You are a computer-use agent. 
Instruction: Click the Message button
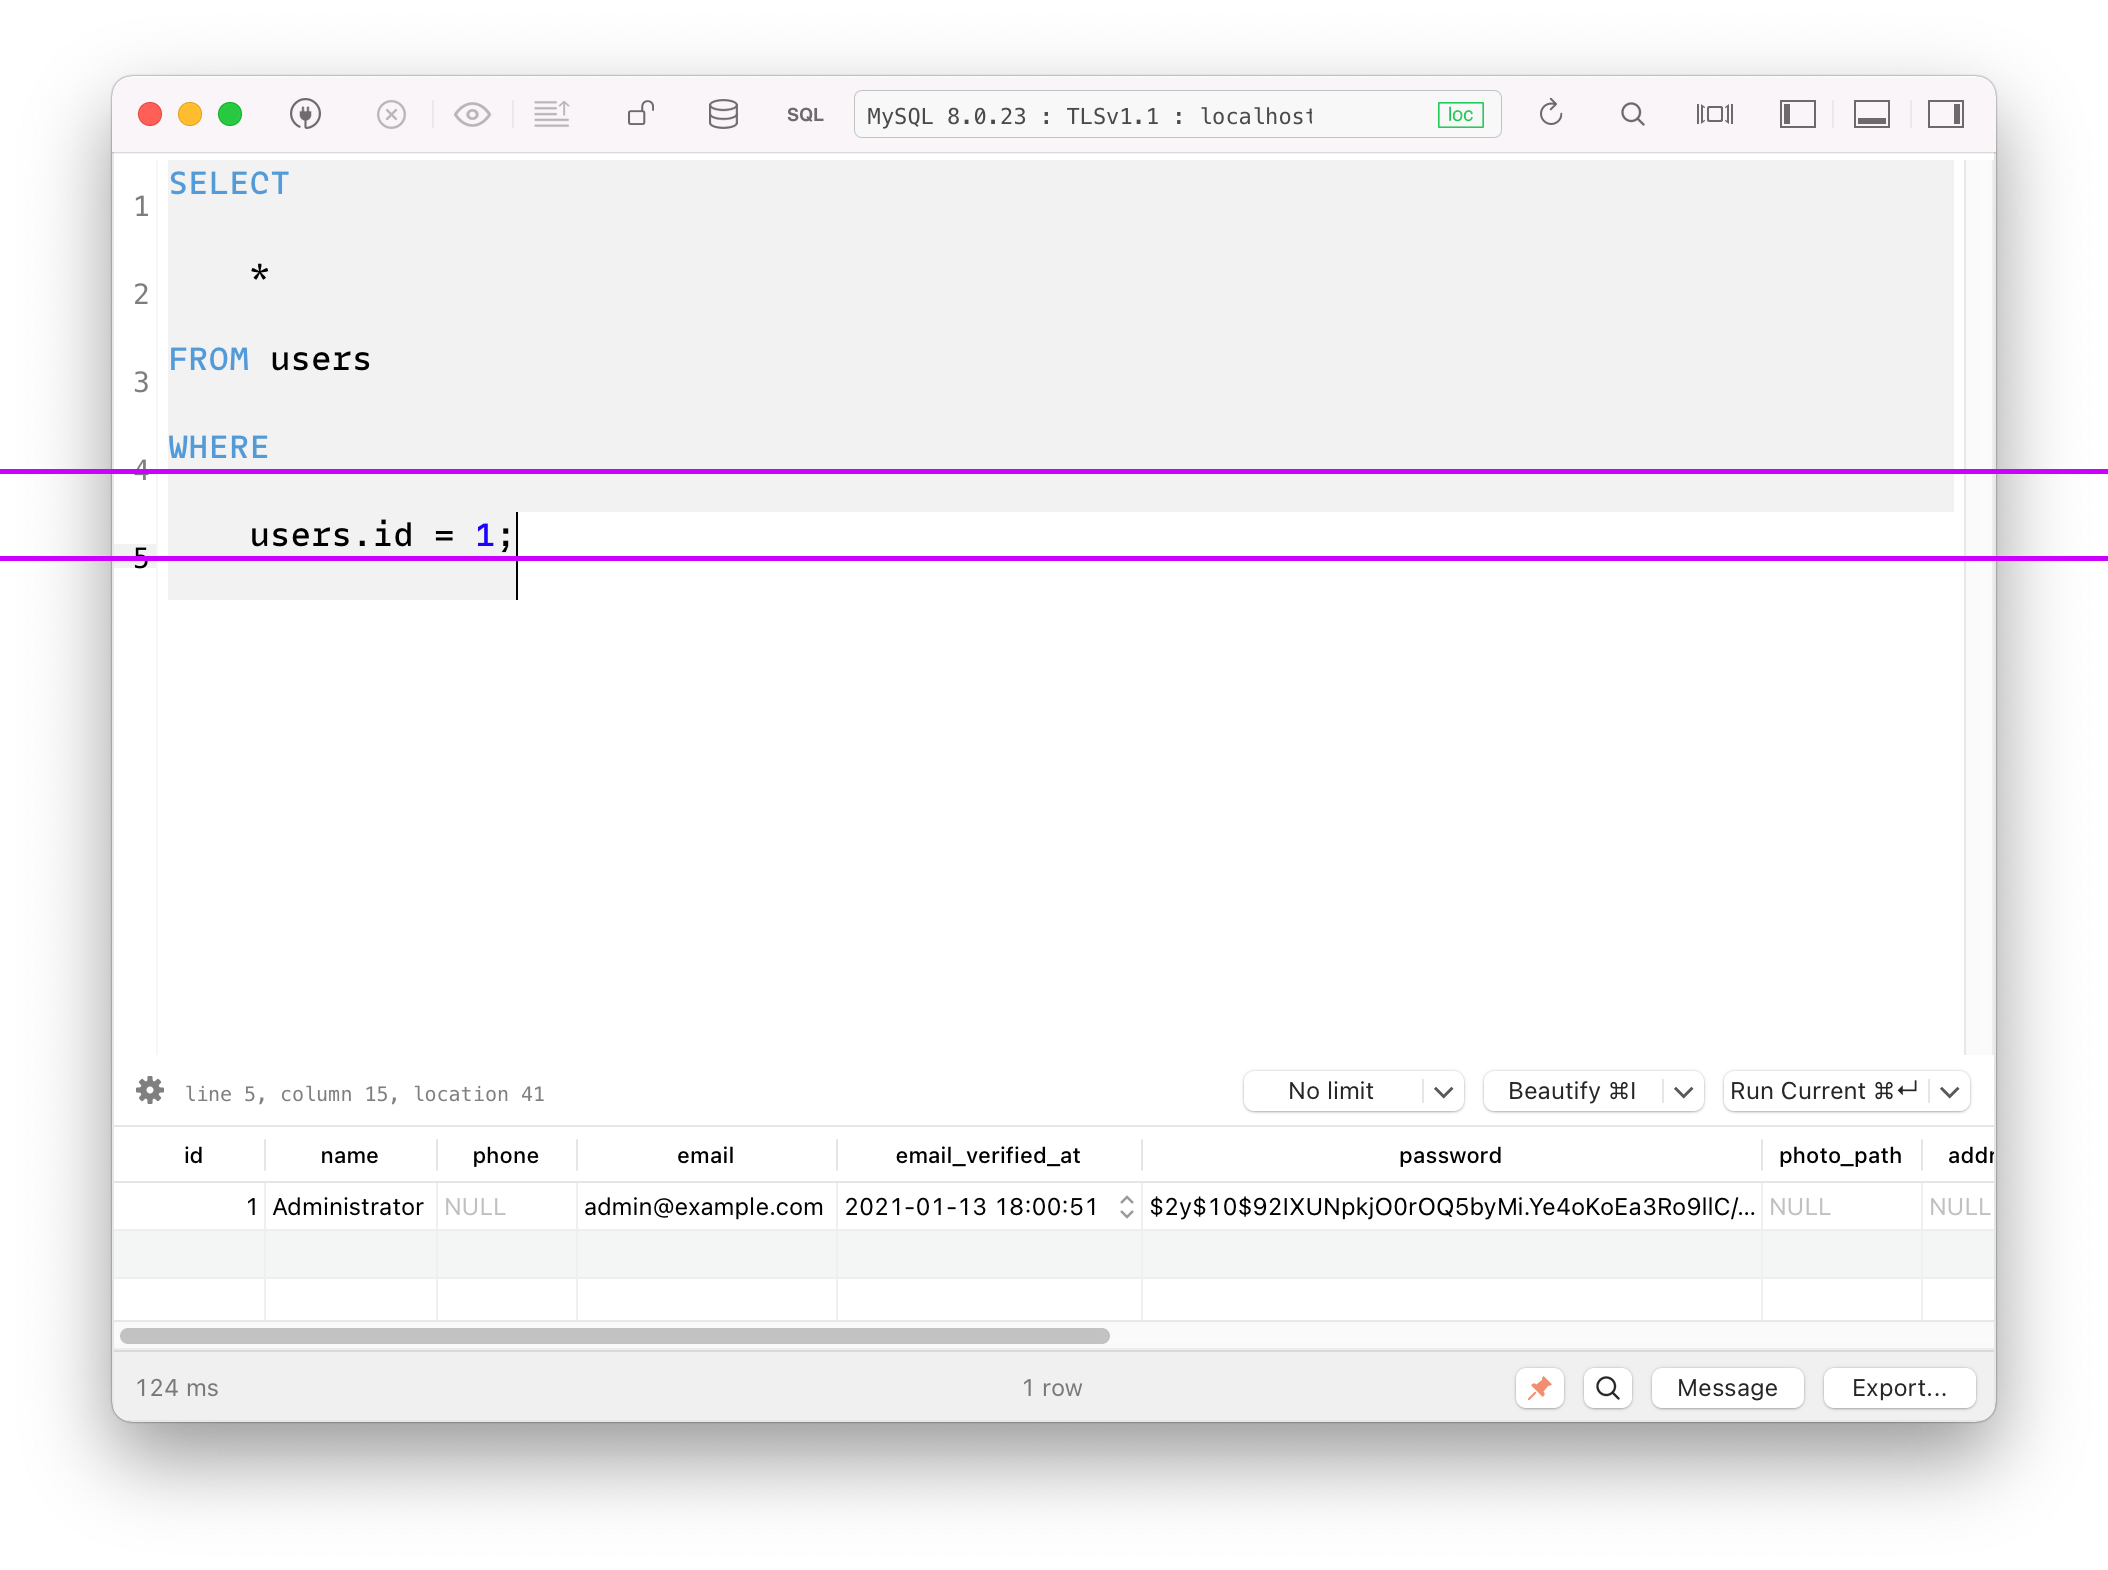pyautogui.click(x=1726, y=1388)
